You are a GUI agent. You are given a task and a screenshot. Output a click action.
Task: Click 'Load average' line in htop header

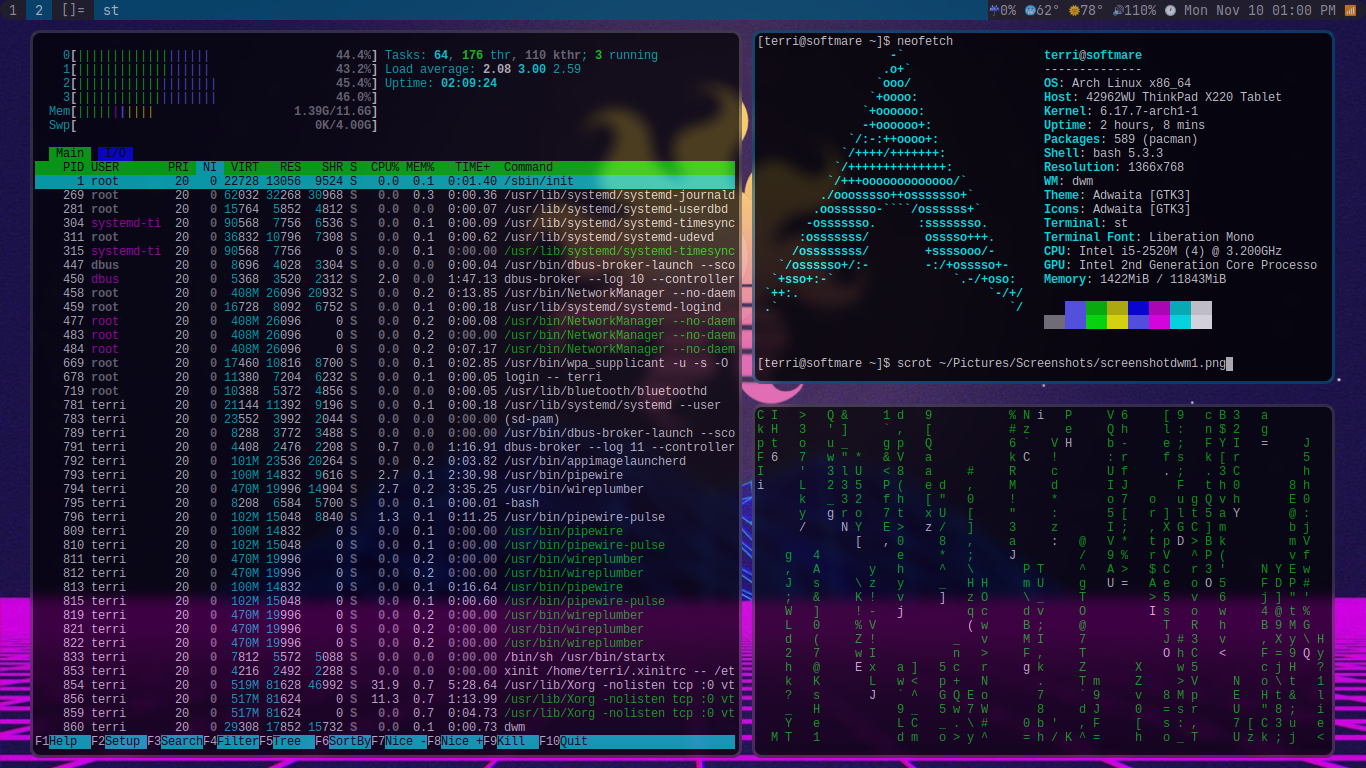[483, 69]
